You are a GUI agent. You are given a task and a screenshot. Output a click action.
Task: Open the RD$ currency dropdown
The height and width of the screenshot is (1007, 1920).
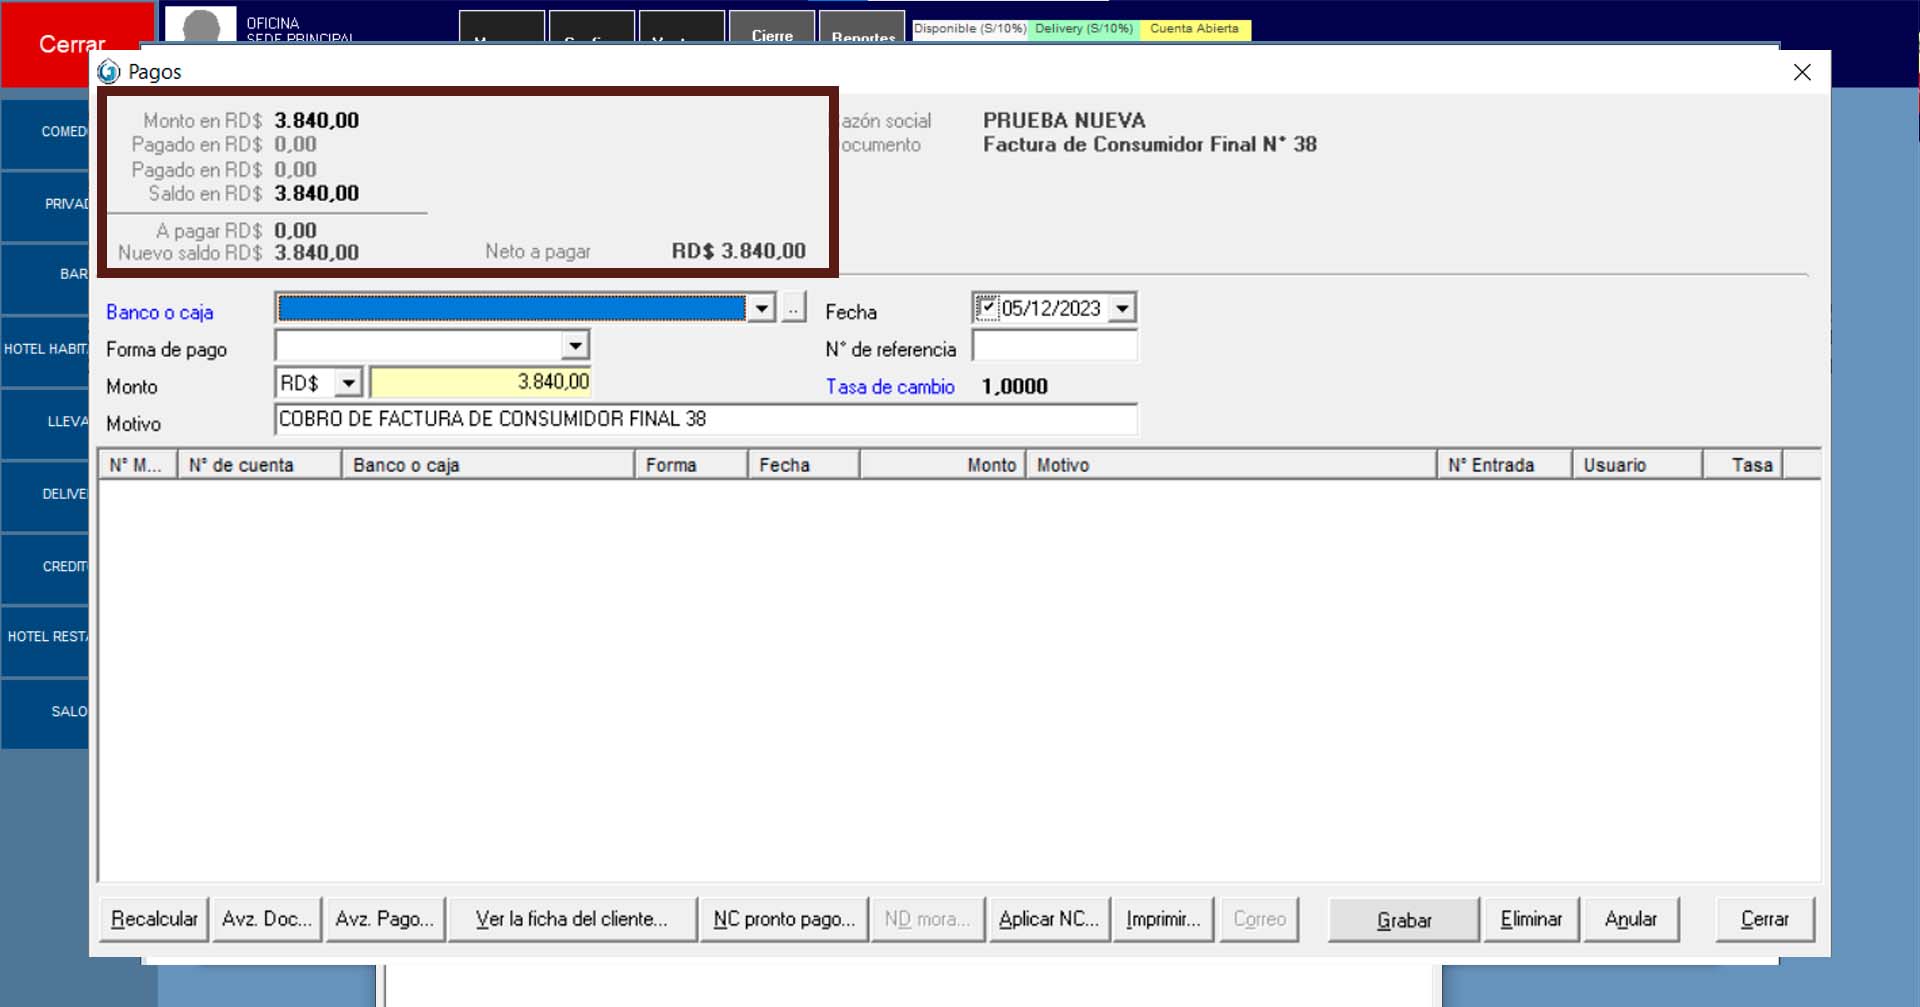[x=347, y=383]
